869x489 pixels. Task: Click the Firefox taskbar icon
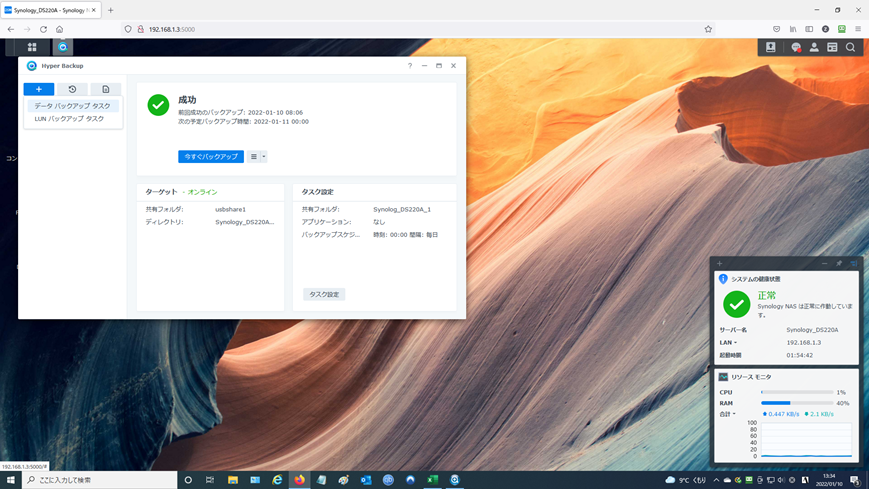pyautogui.click(x=299, y=480)
